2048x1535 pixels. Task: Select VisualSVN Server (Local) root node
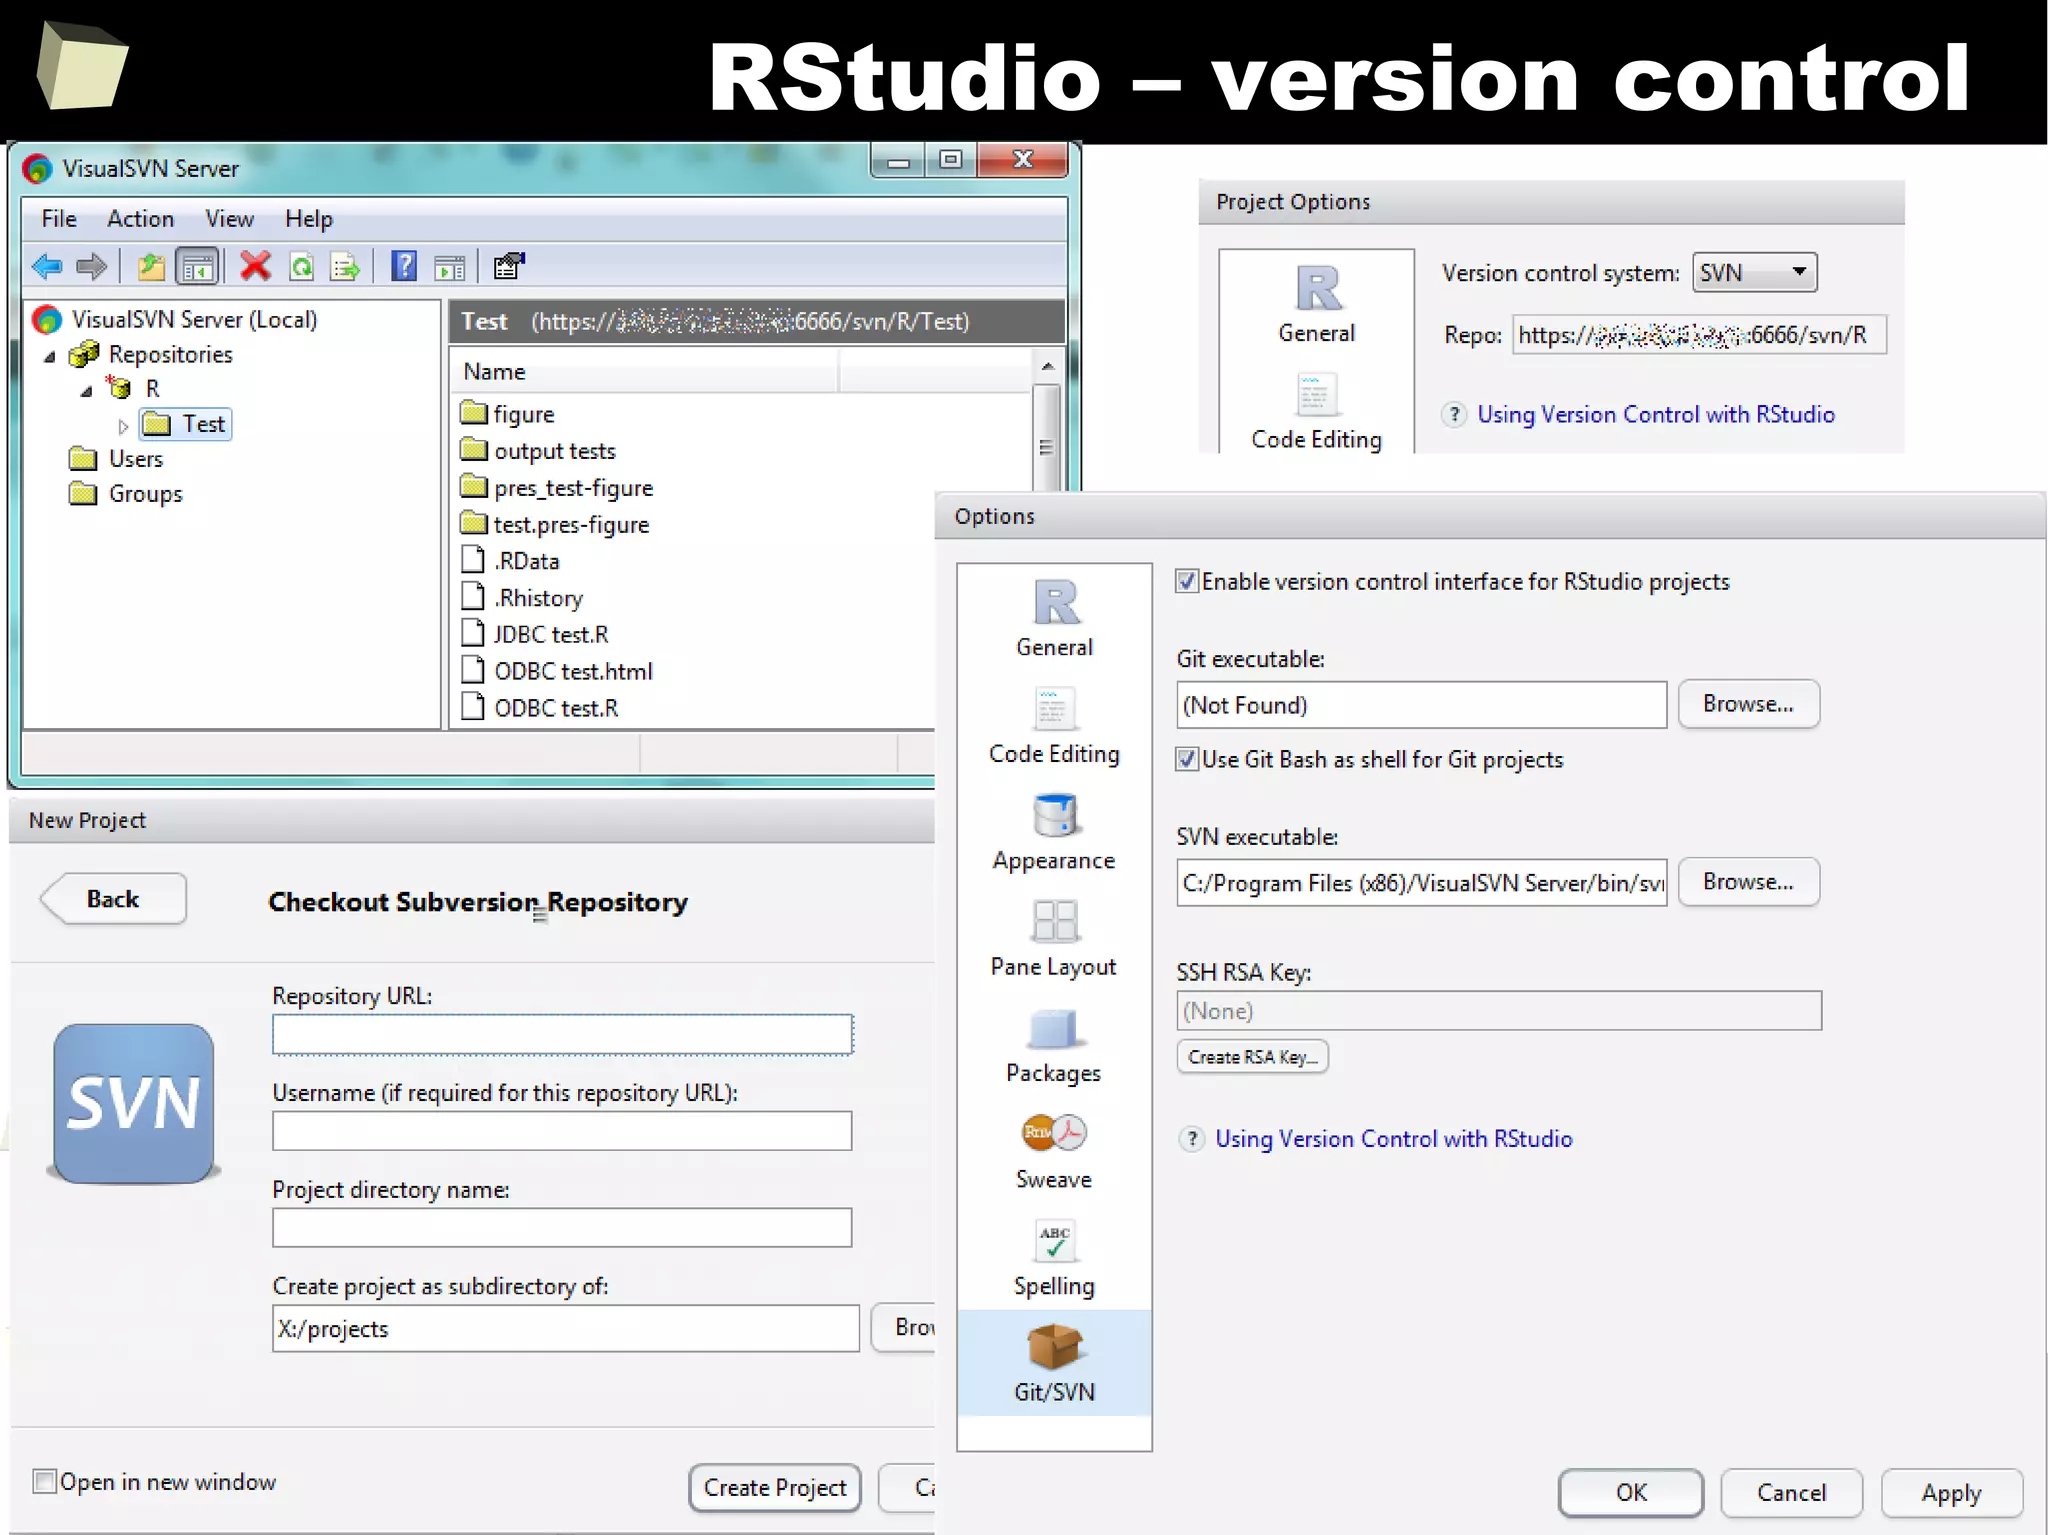pyautogui.click(x=175, y=320)
